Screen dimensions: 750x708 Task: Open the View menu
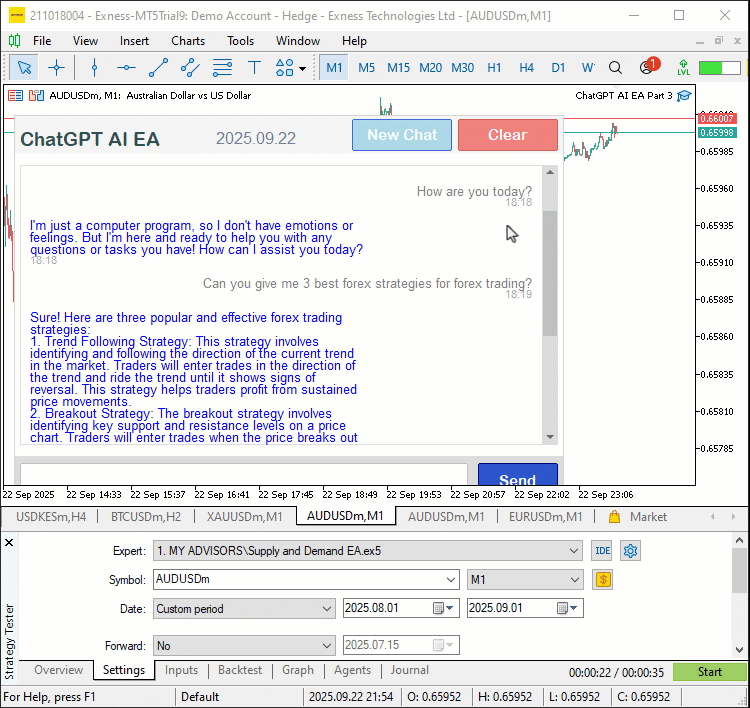85,41
